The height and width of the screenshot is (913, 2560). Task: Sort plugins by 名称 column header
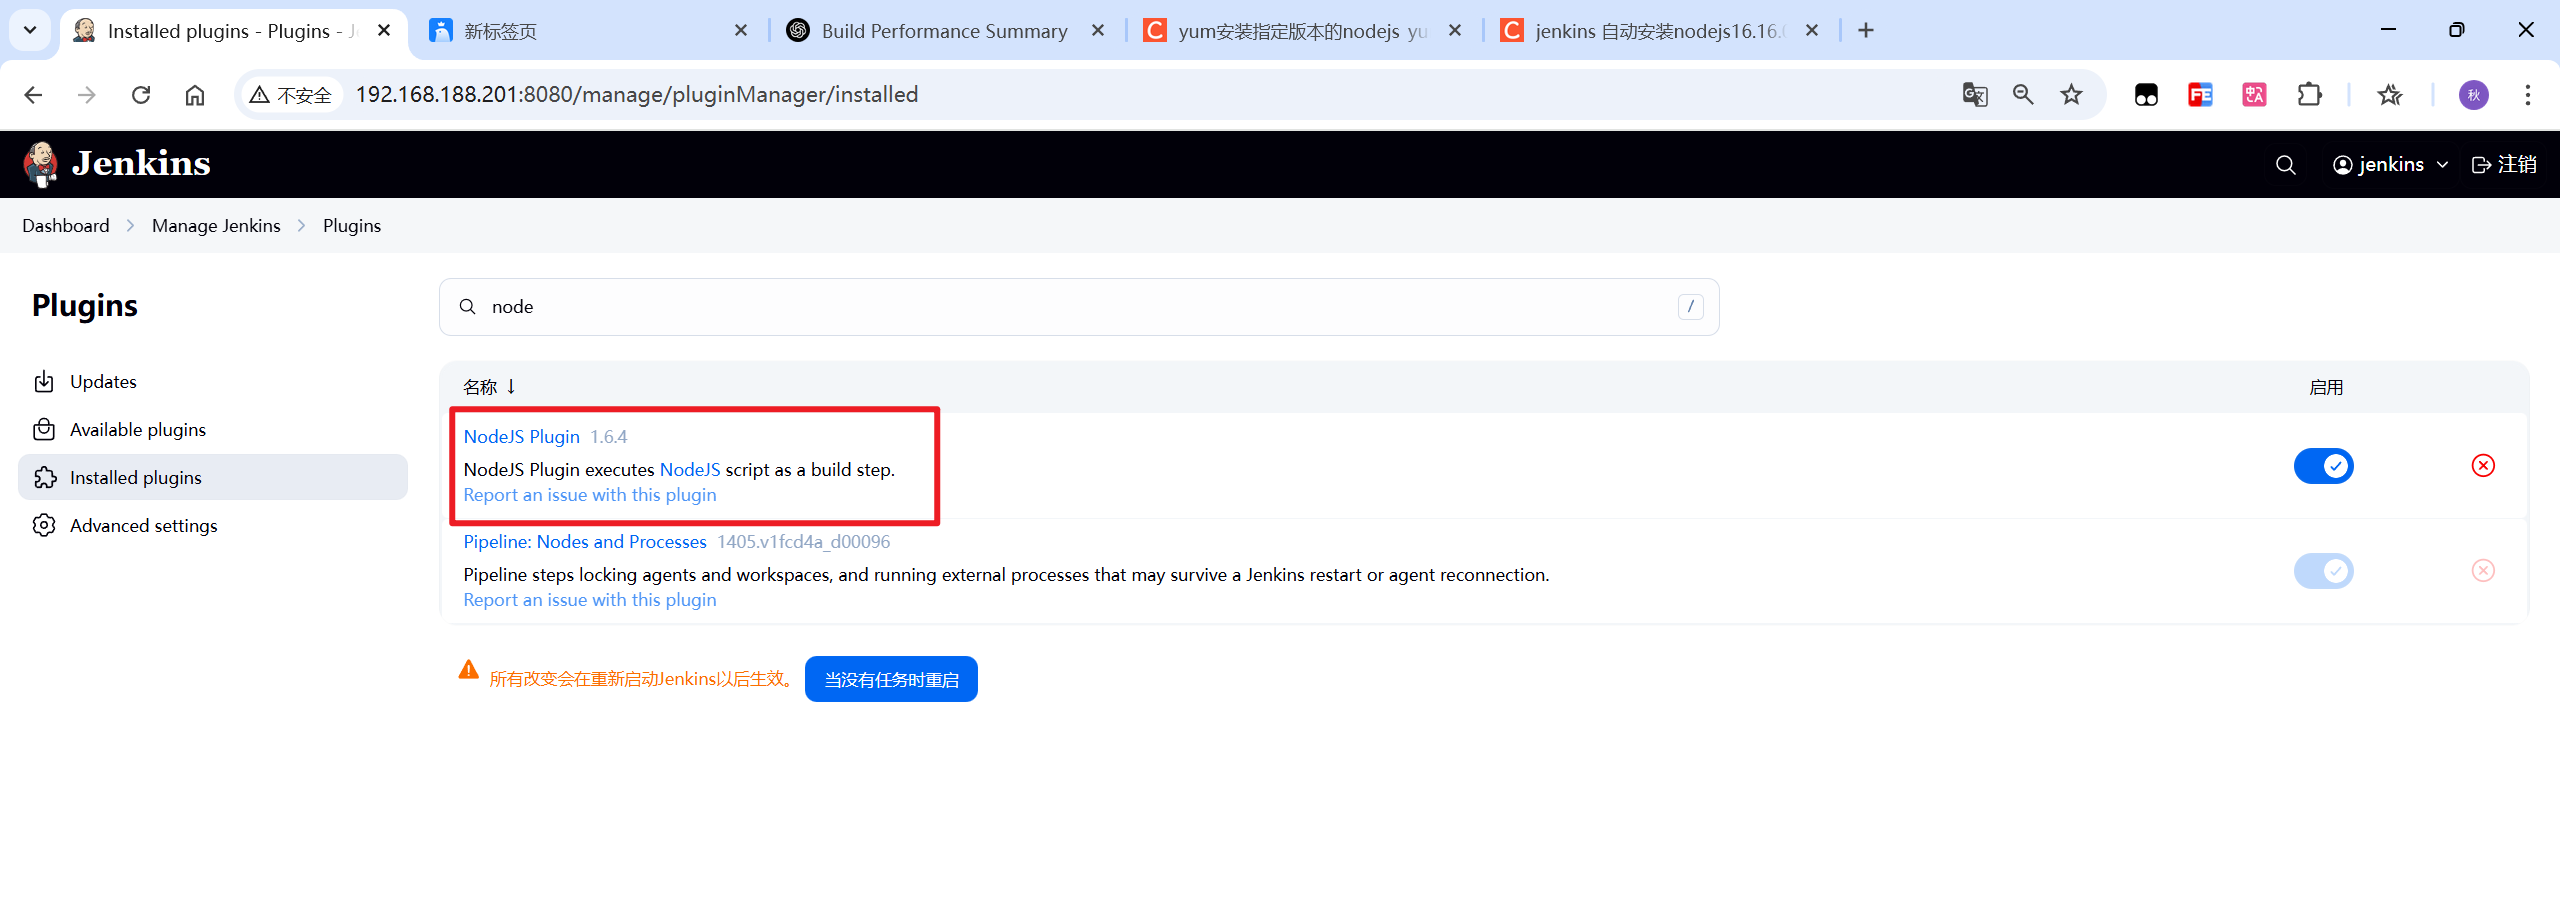coord(489,387)
